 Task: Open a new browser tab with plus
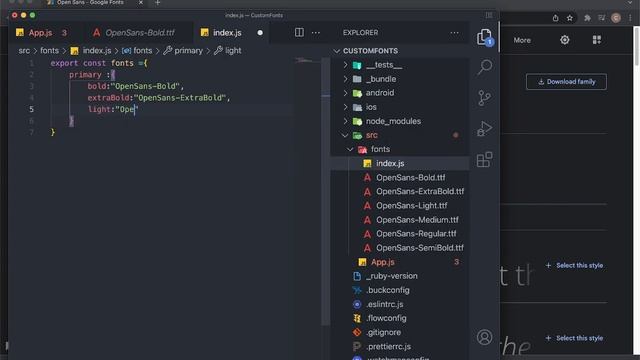pos(158,2)
